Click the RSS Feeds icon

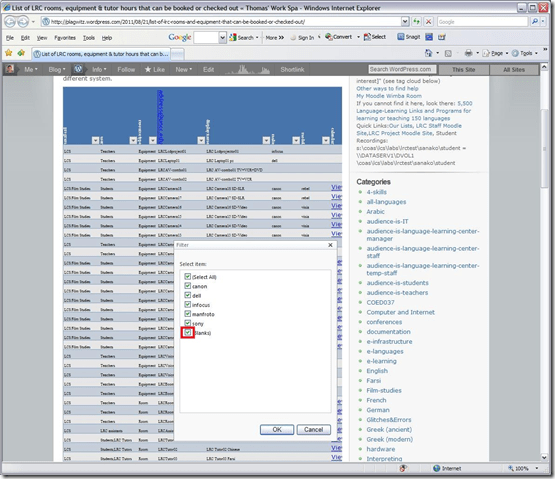point(448,53)
